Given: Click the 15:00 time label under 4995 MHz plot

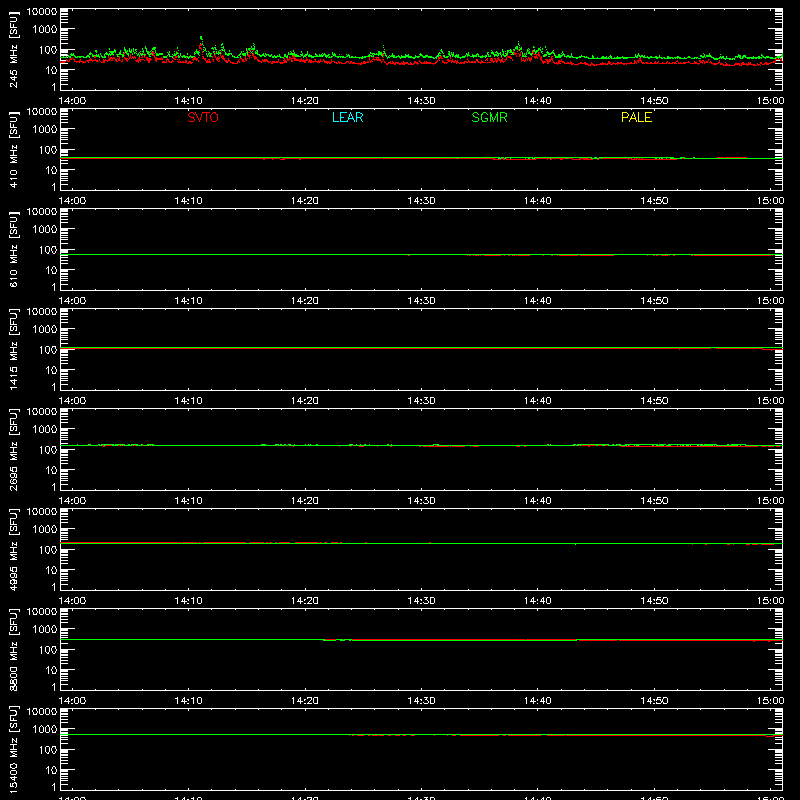Looking at the screenshot, I should pos(770,601).
